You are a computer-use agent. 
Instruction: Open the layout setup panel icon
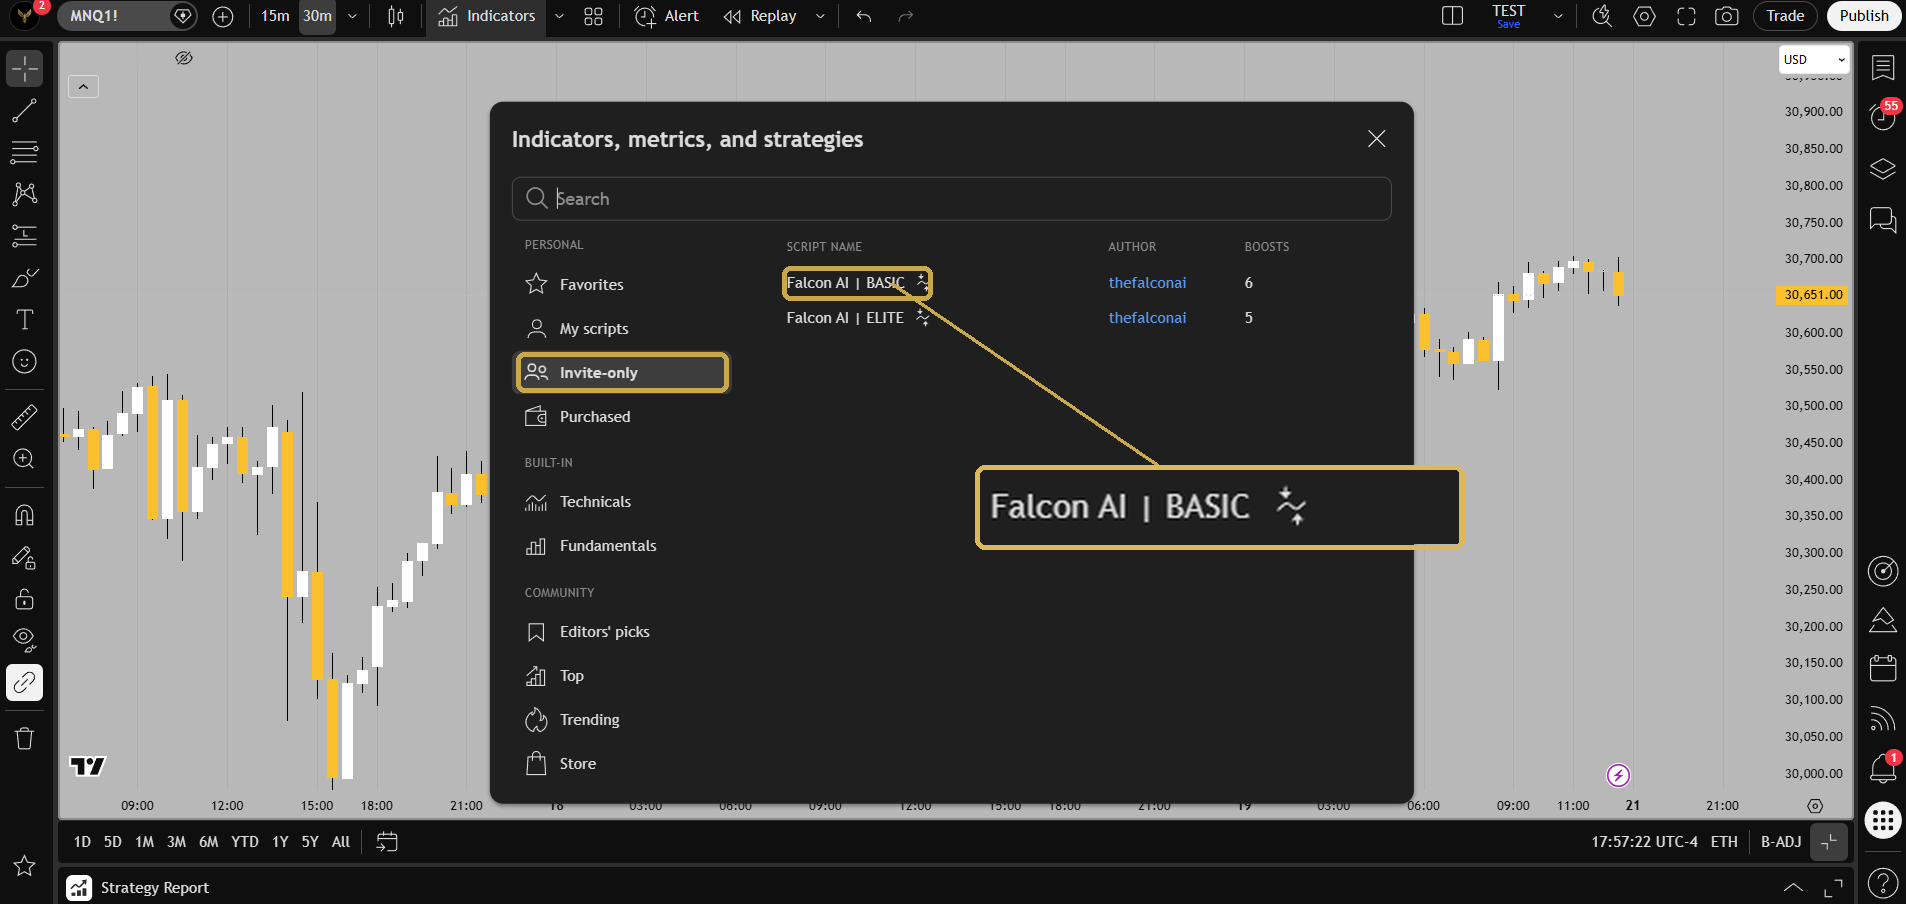[x=1452, y=16]
